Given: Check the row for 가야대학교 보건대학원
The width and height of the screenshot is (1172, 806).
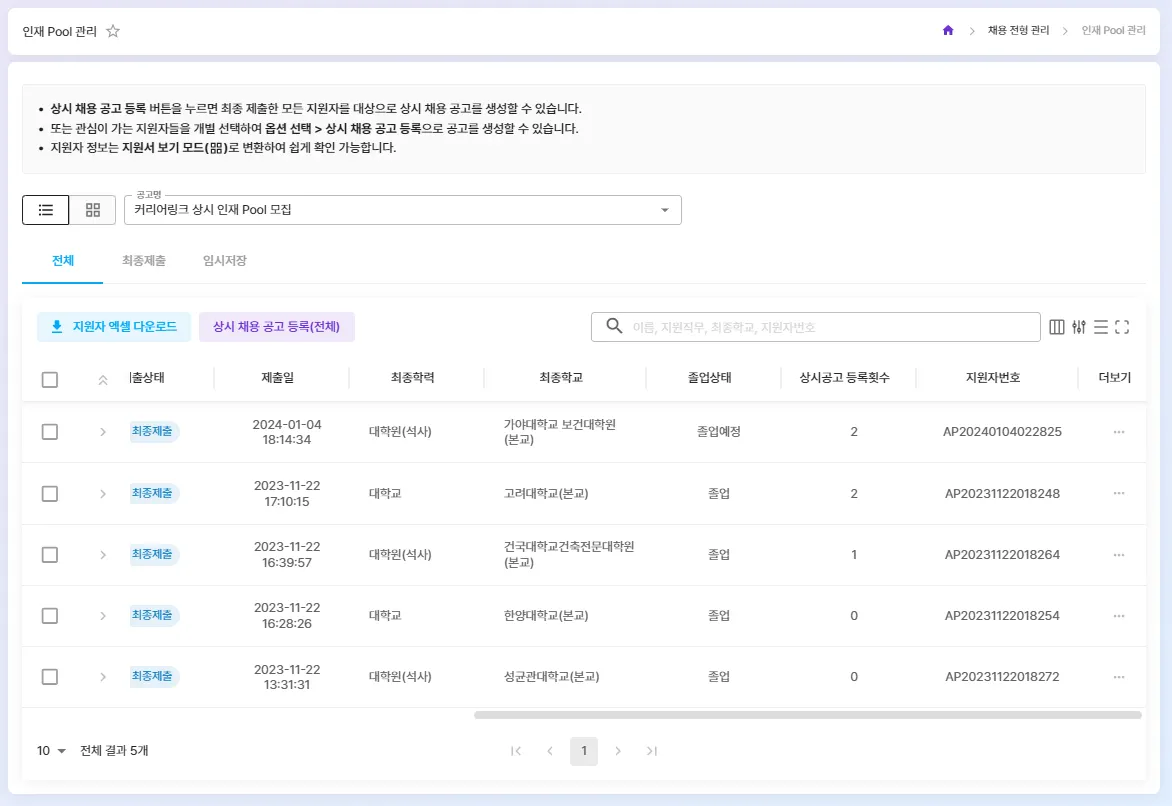Looking at the screenshot, I should click(x=50, y=432).
